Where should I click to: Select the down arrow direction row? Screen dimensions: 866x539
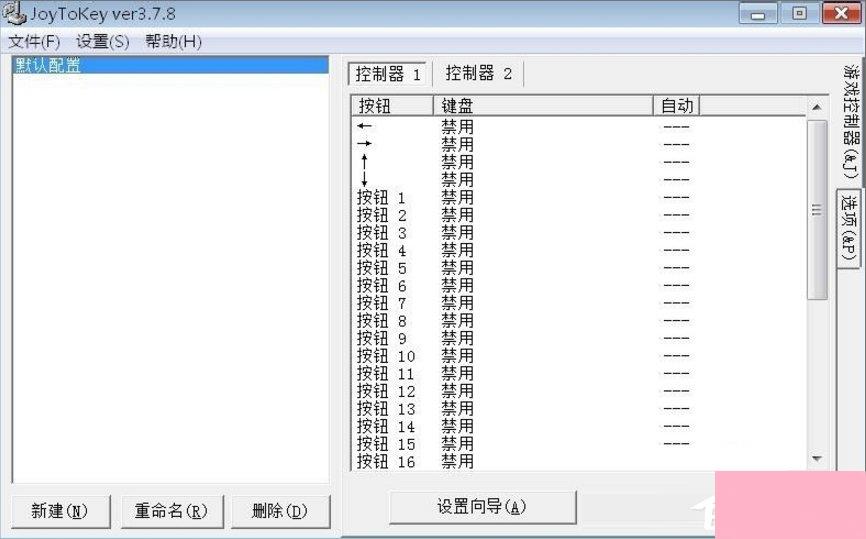578,179
